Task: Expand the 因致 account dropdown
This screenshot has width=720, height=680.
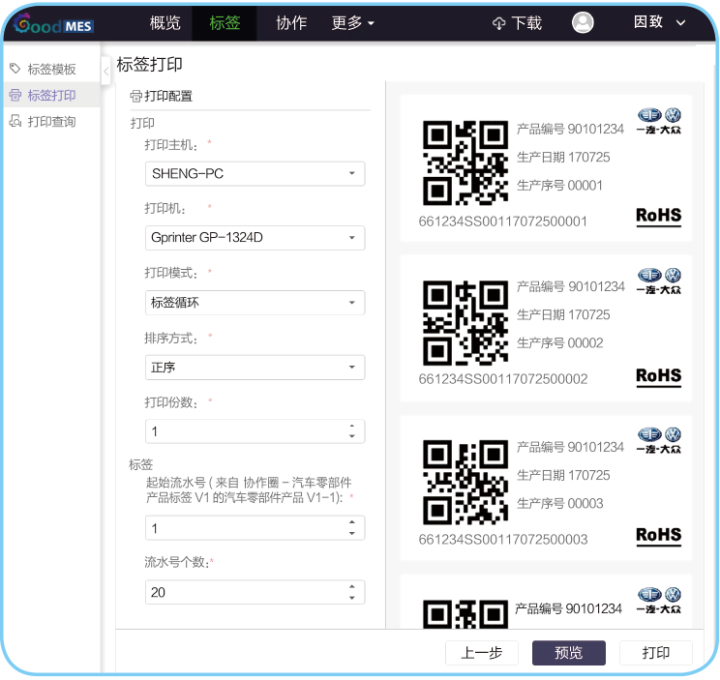Action: tap(660, 22)
